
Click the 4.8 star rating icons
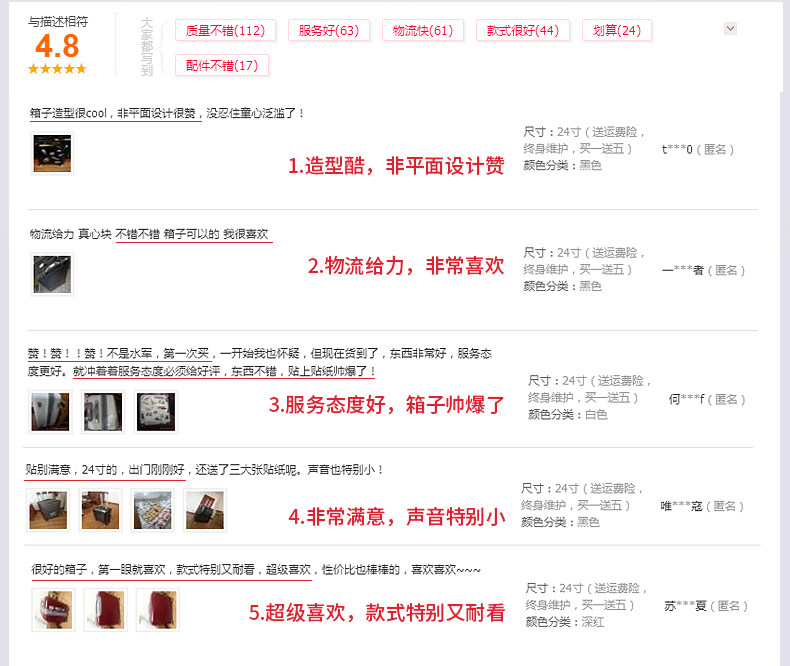57,69
